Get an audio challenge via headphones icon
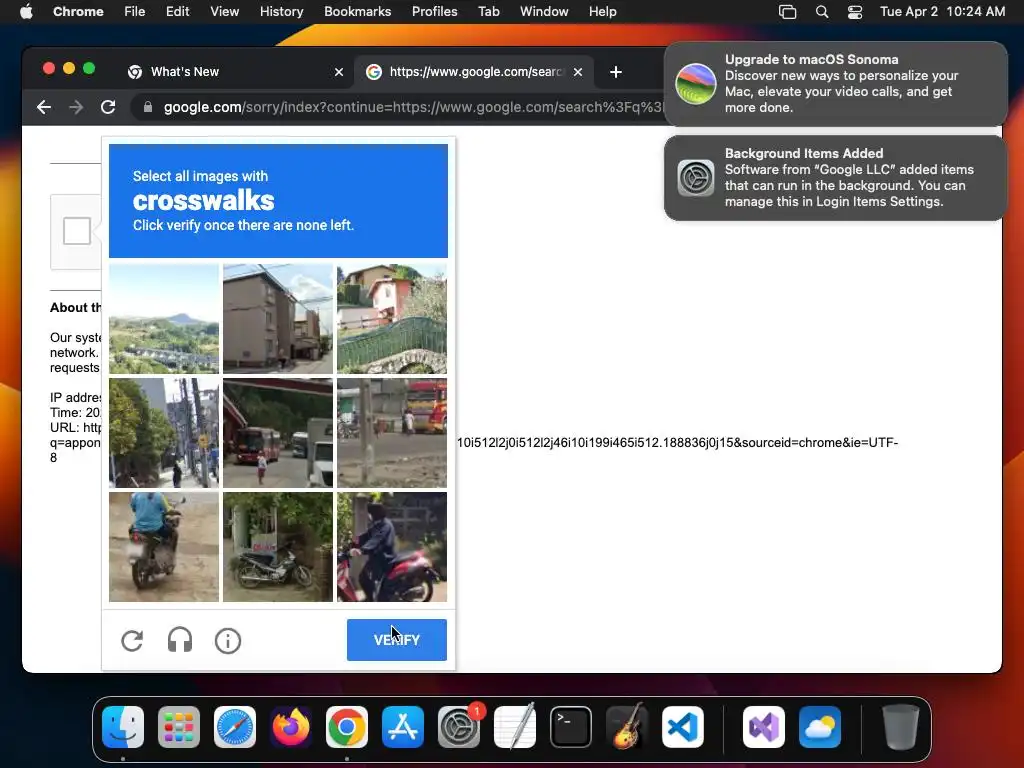The image size is (1024, 768). pyautogui.click(x=180, y=641)
